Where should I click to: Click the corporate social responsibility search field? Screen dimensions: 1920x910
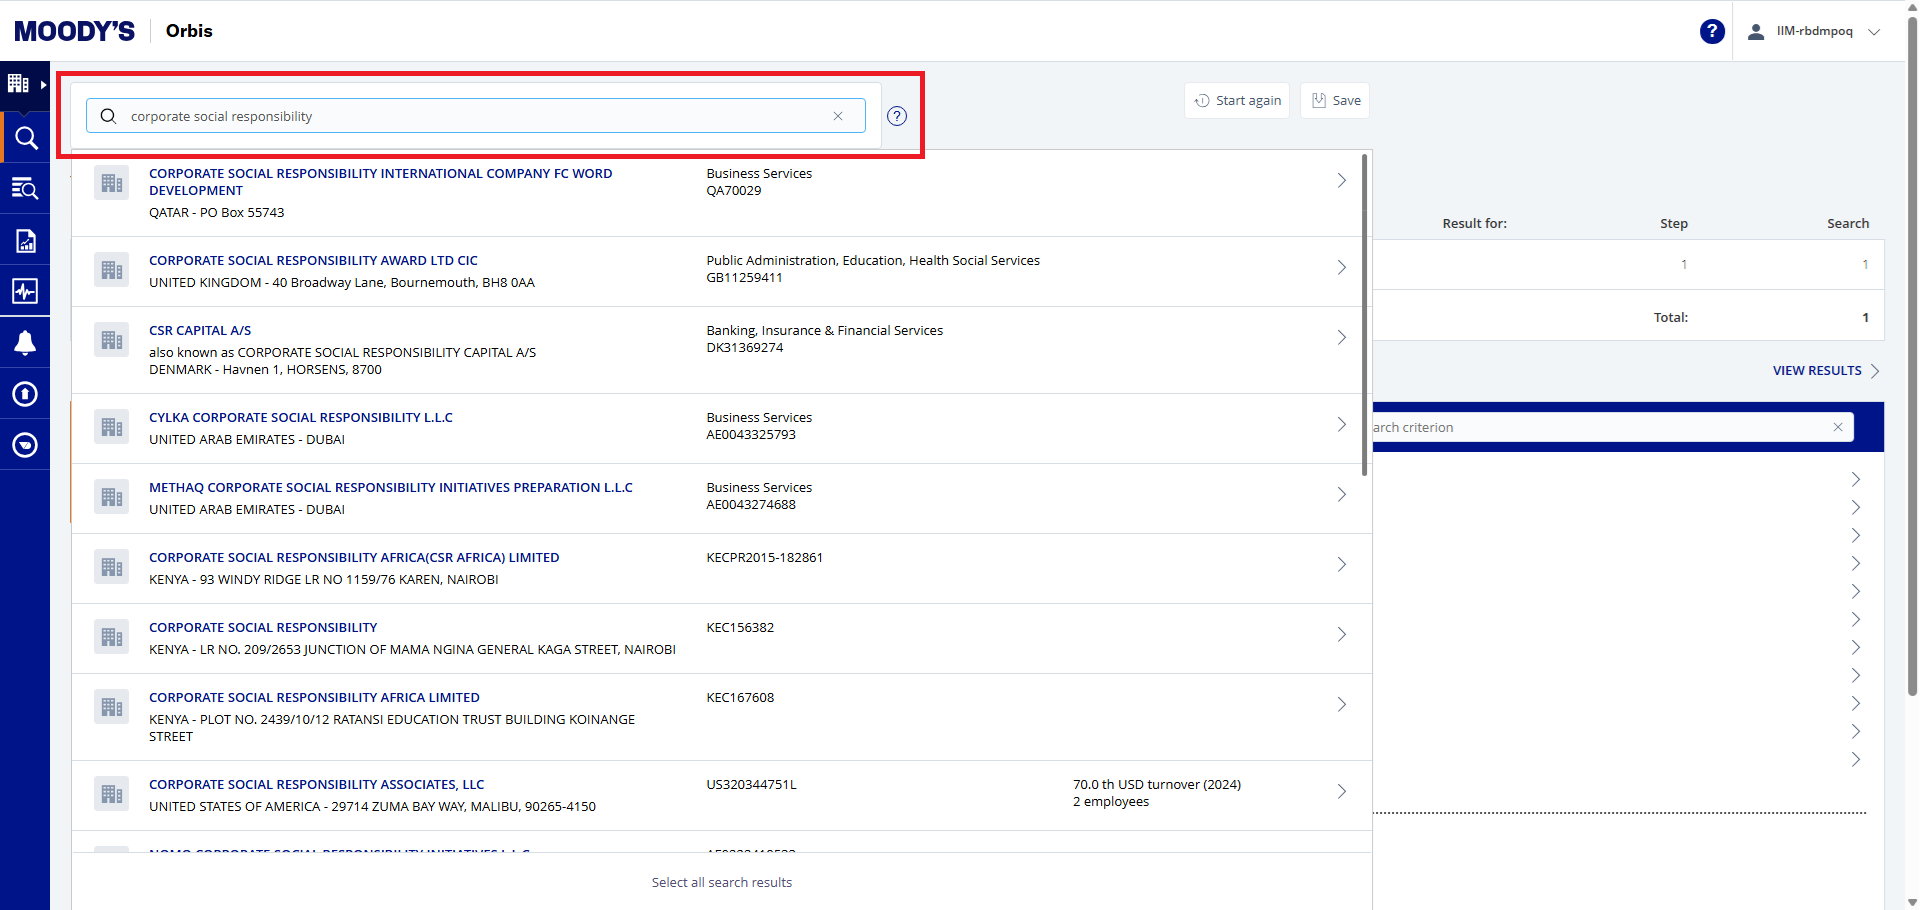(470, 116)
